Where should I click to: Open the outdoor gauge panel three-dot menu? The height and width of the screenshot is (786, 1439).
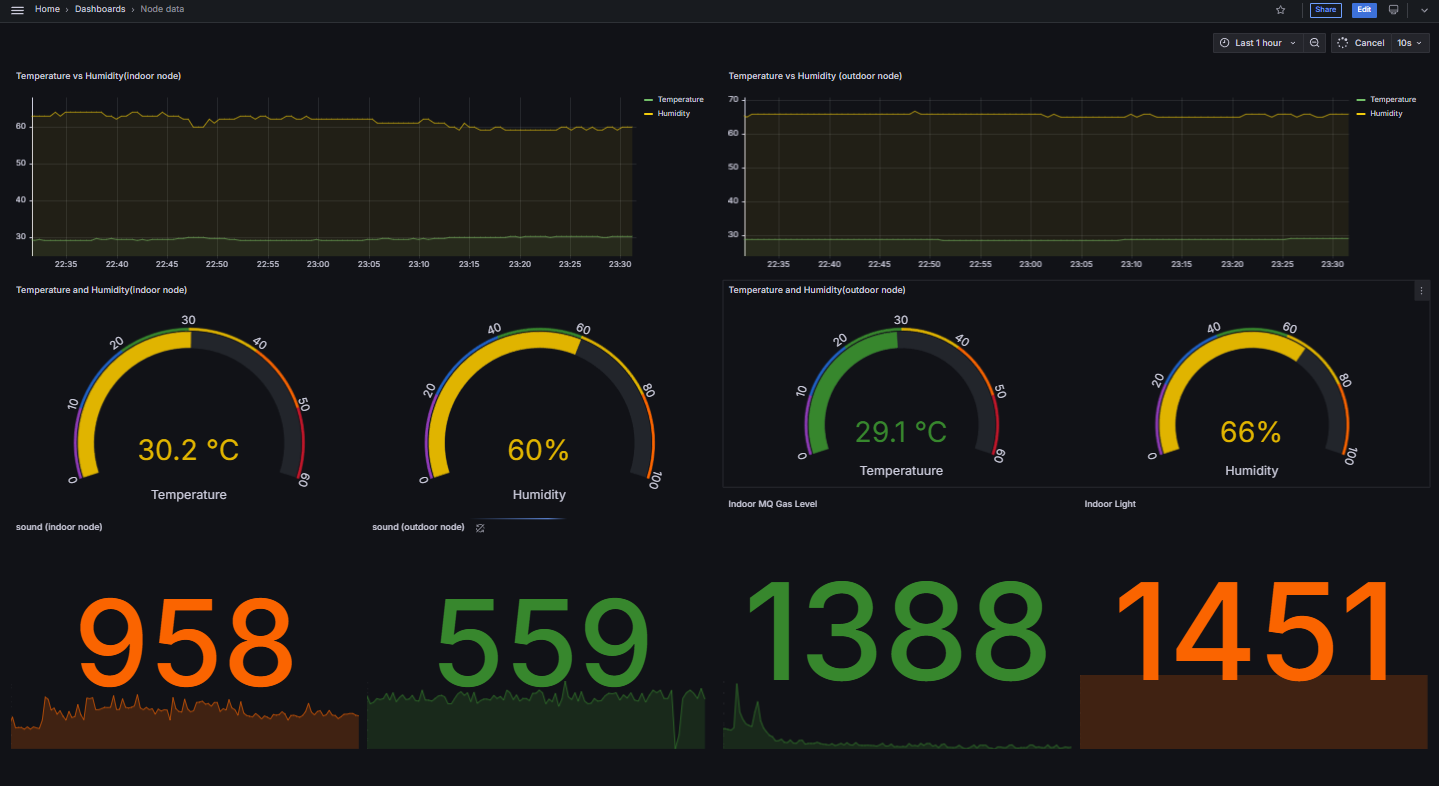pos(1421,291)
